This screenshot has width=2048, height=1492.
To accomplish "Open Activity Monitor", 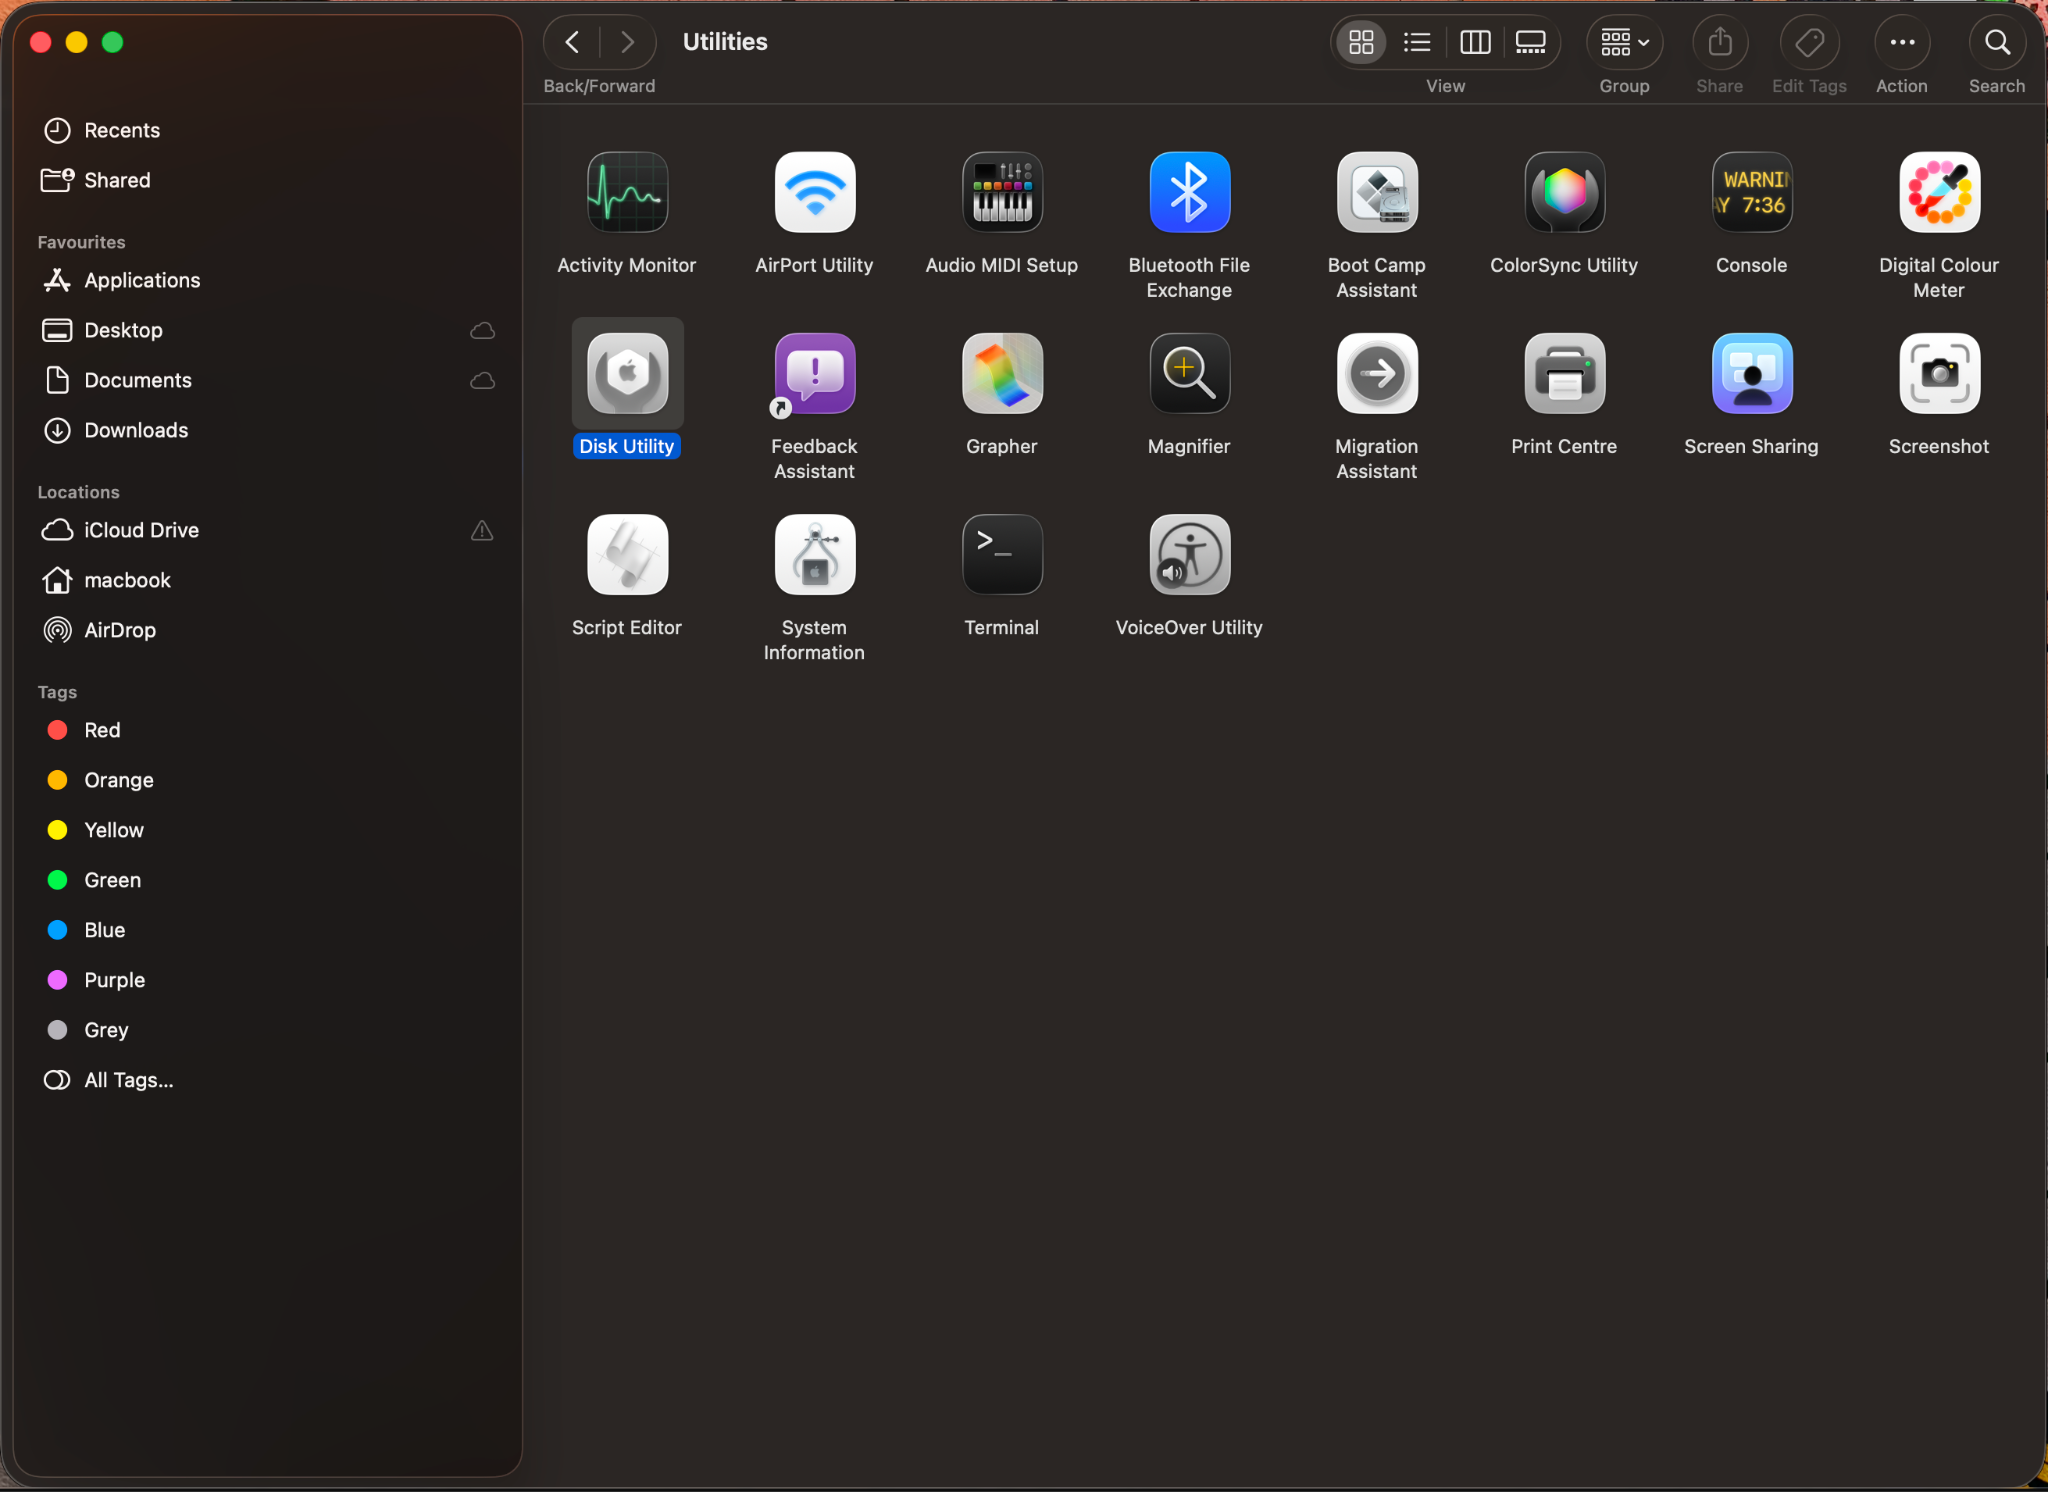I will [x=626, y=192].
